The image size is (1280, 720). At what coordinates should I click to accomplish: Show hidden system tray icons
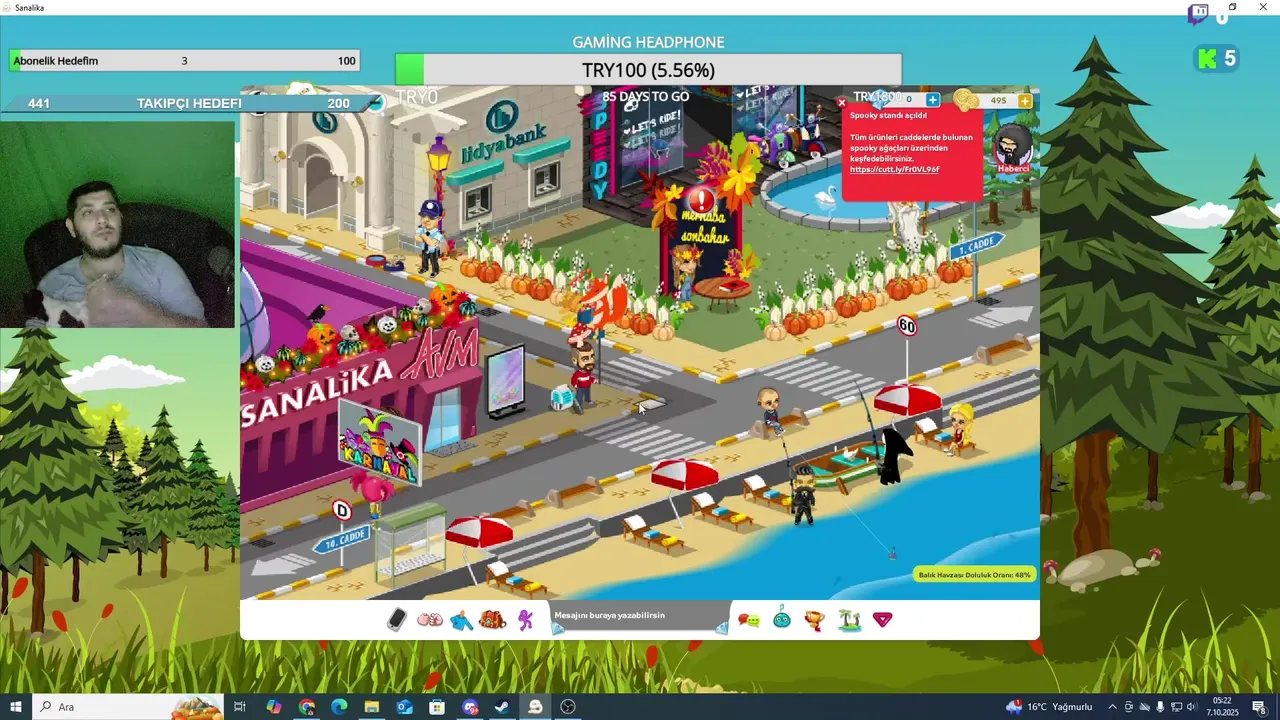[1112, 707]
